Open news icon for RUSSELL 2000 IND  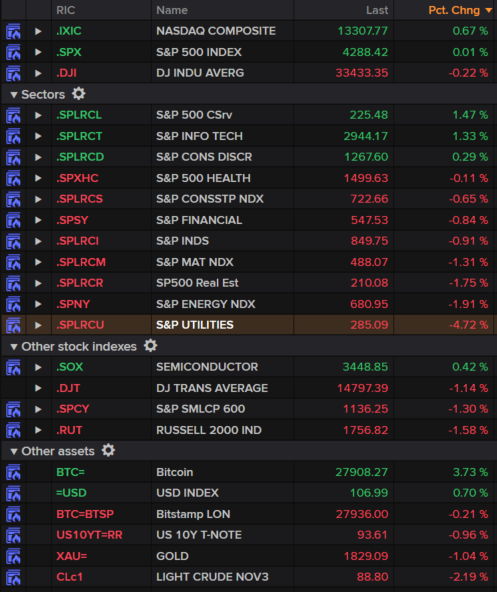pyautogui.click(x=13, y=430)
